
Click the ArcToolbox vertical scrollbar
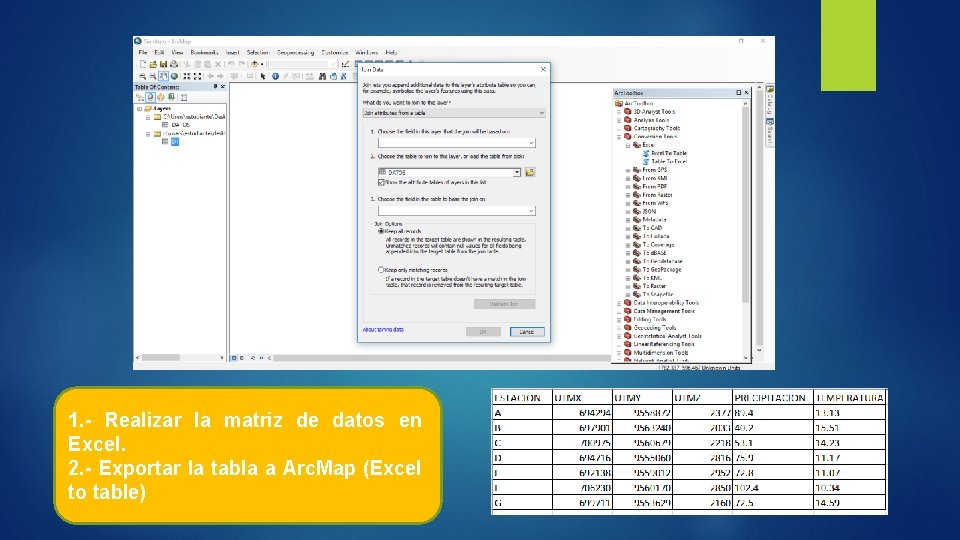(745, 231)
